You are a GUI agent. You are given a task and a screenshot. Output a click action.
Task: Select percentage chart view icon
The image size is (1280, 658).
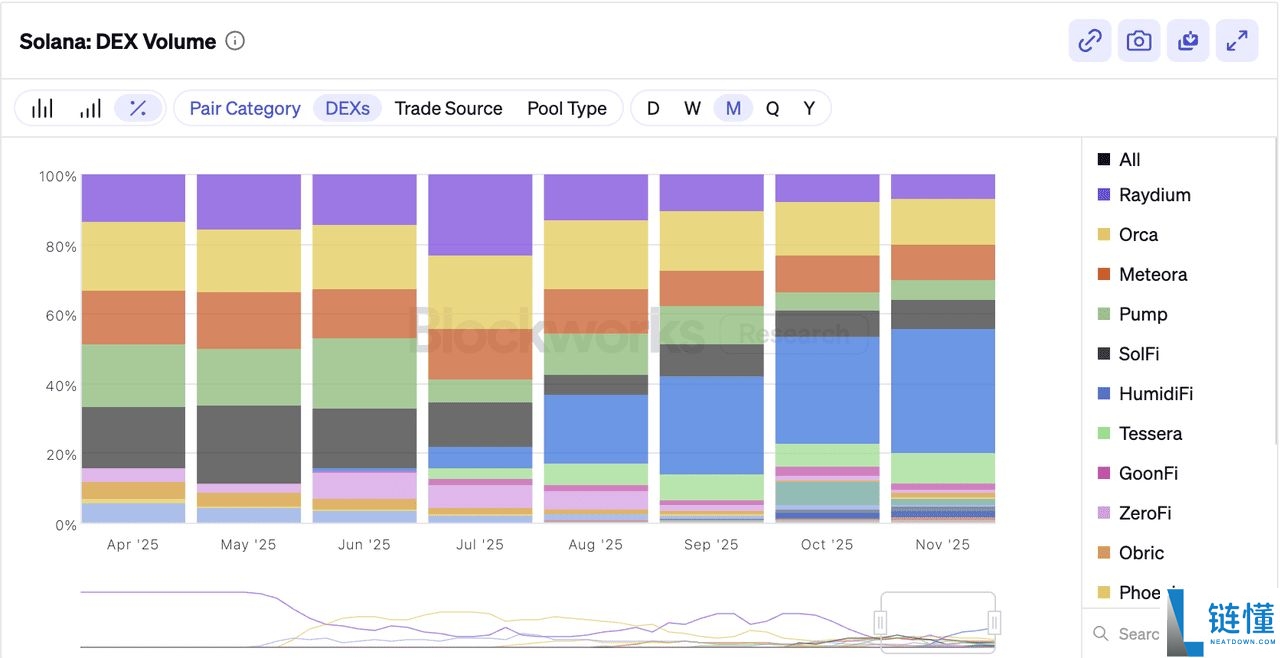138,108
